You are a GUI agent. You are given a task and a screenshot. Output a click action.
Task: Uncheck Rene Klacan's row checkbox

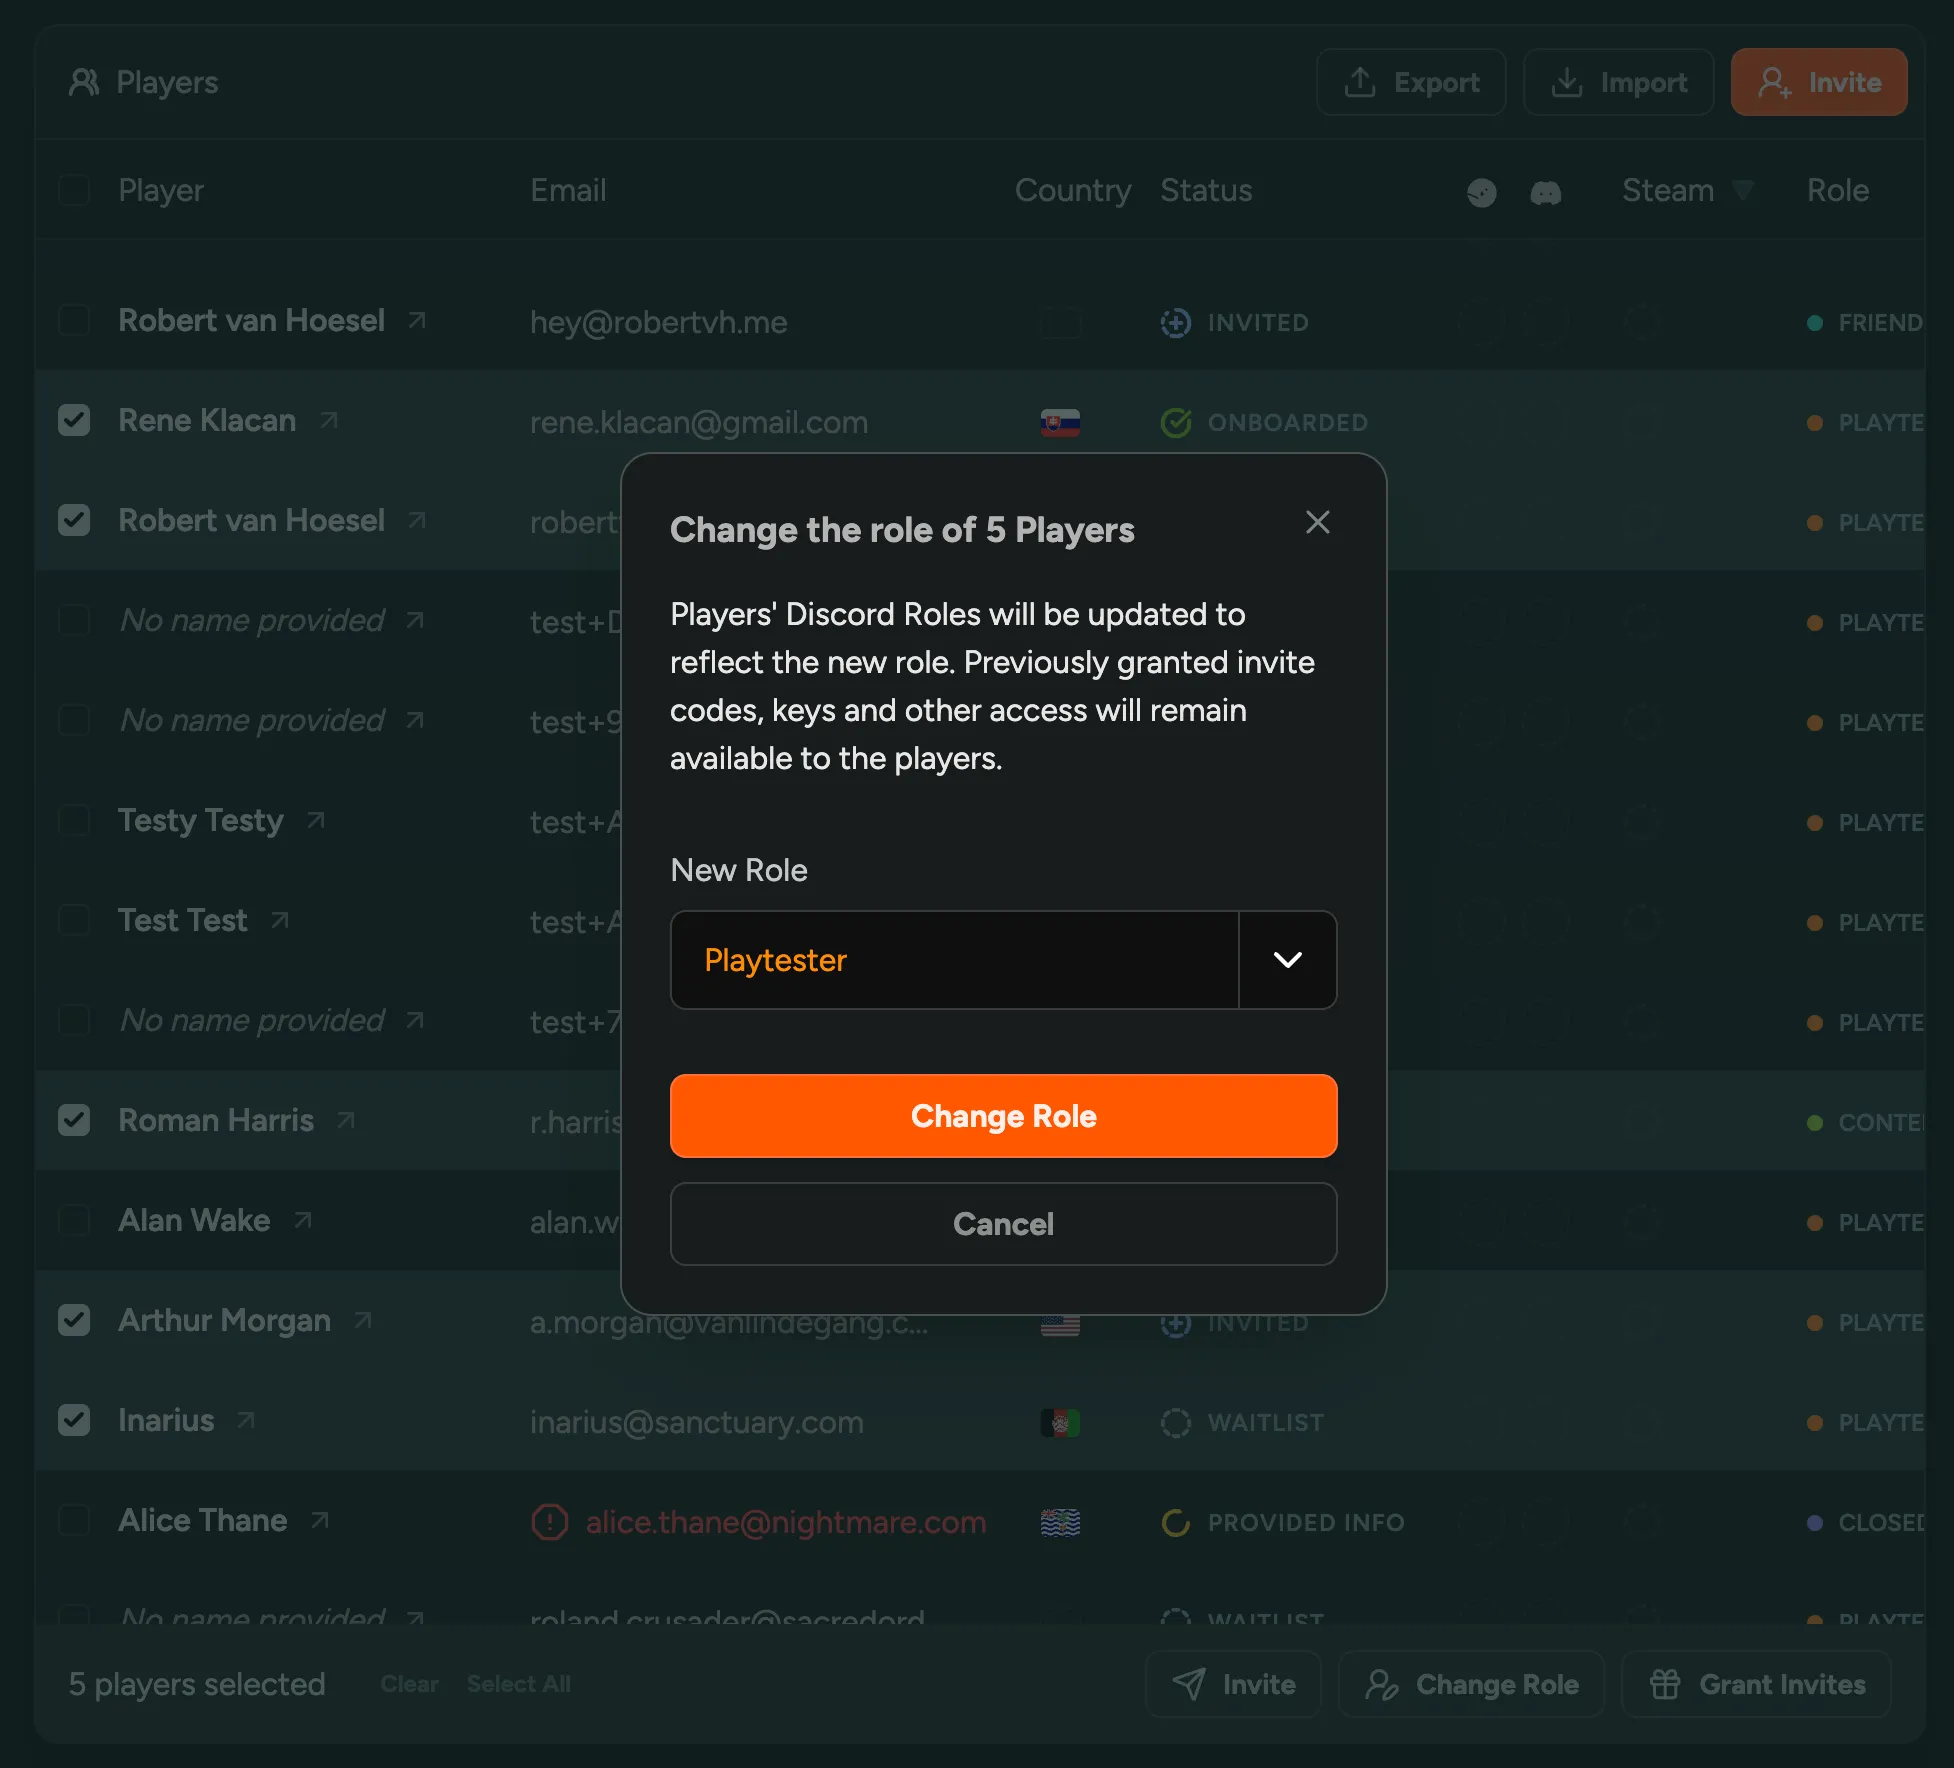coord(75,420)
